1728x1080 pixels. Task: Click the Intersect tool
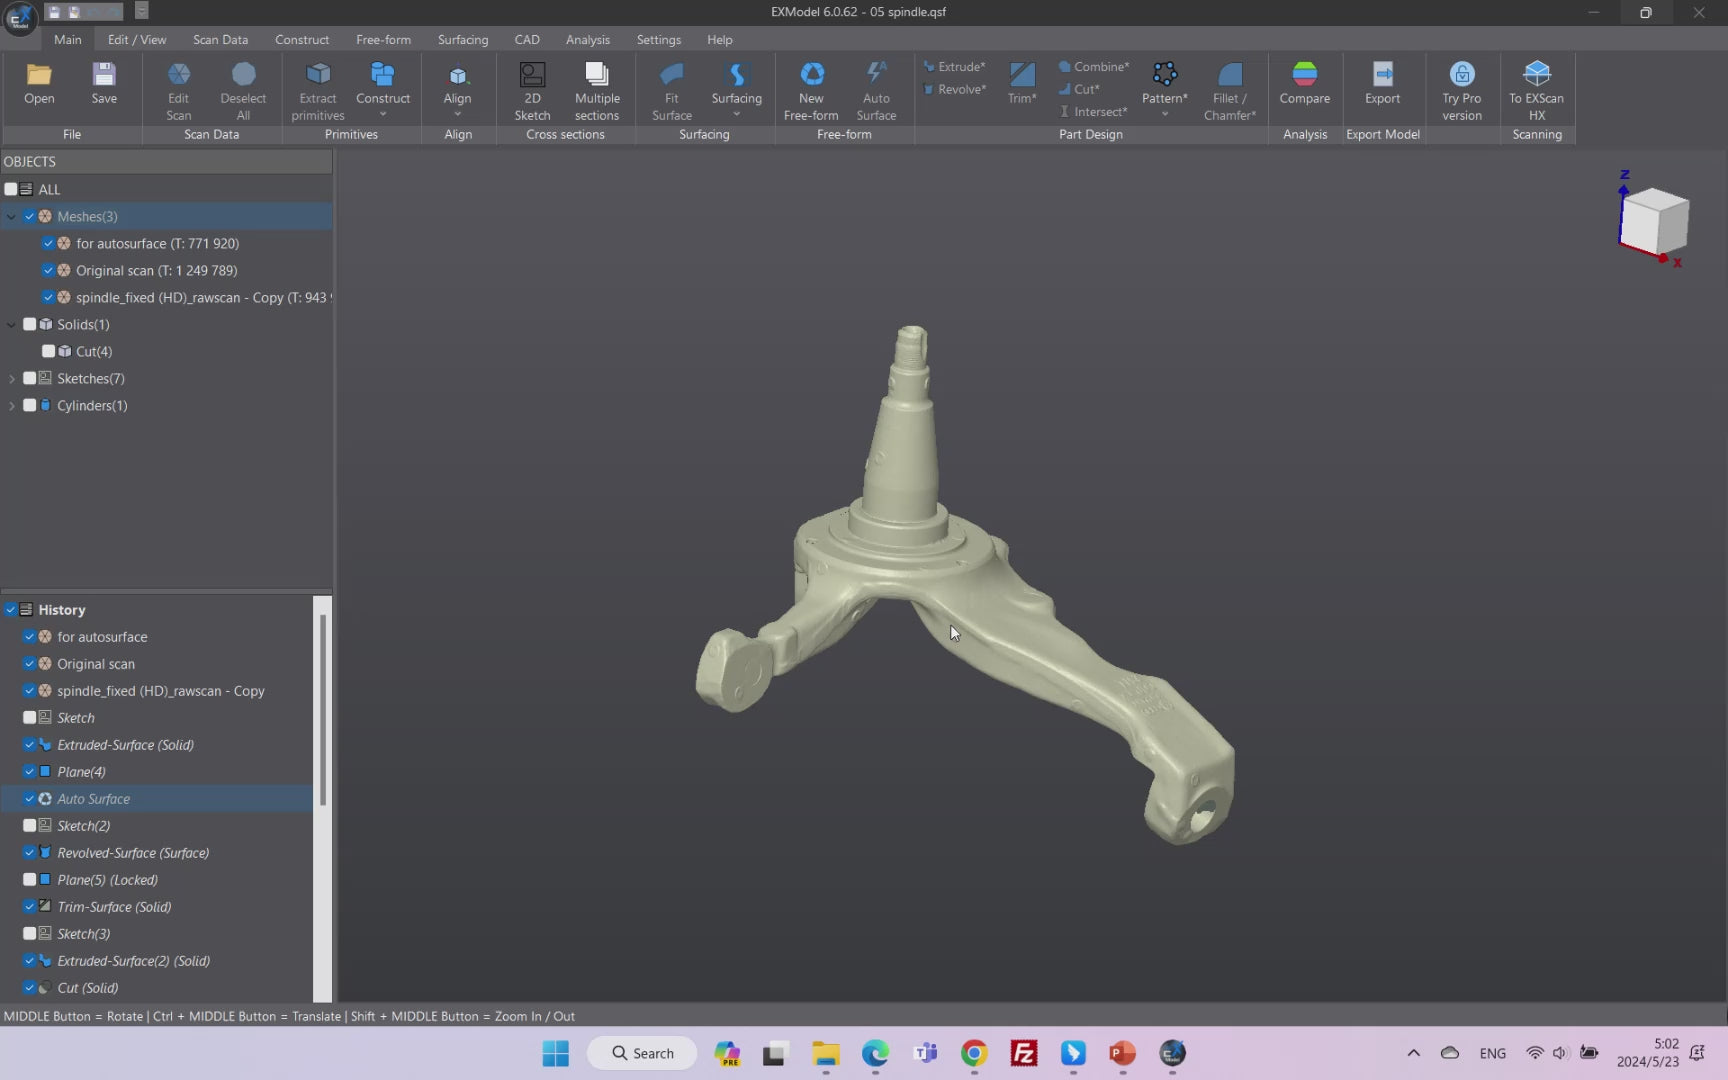(x=1093, y=111)
